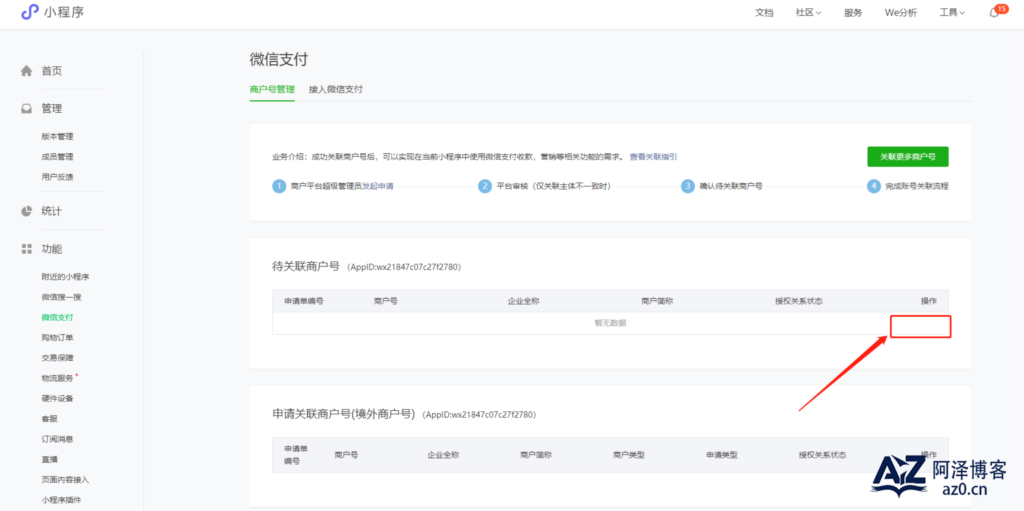Click the 管理 inbox icon
1024x511 pixels.
coord(26,108)
